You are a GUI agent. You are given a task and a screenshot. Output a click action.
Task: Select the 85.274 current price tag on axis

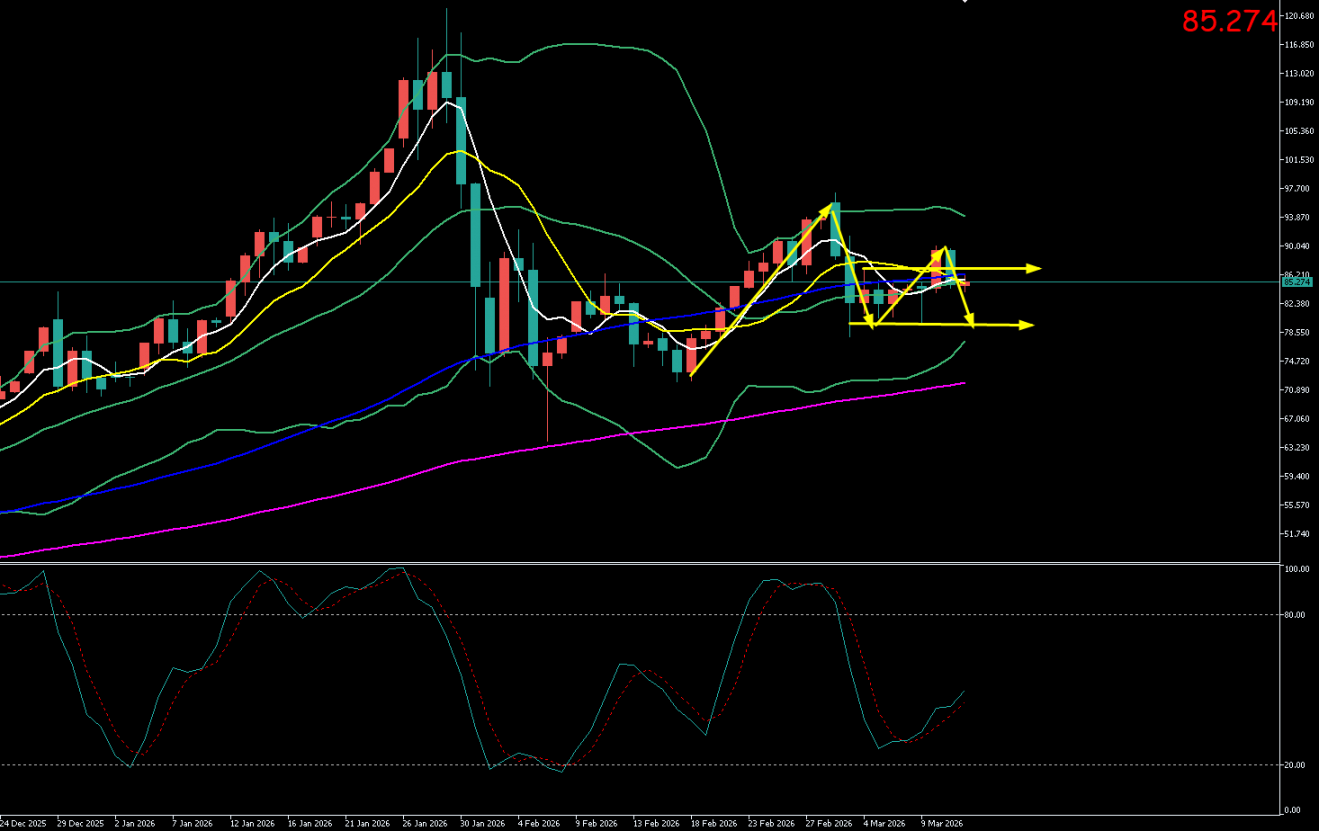(1297, 282)
